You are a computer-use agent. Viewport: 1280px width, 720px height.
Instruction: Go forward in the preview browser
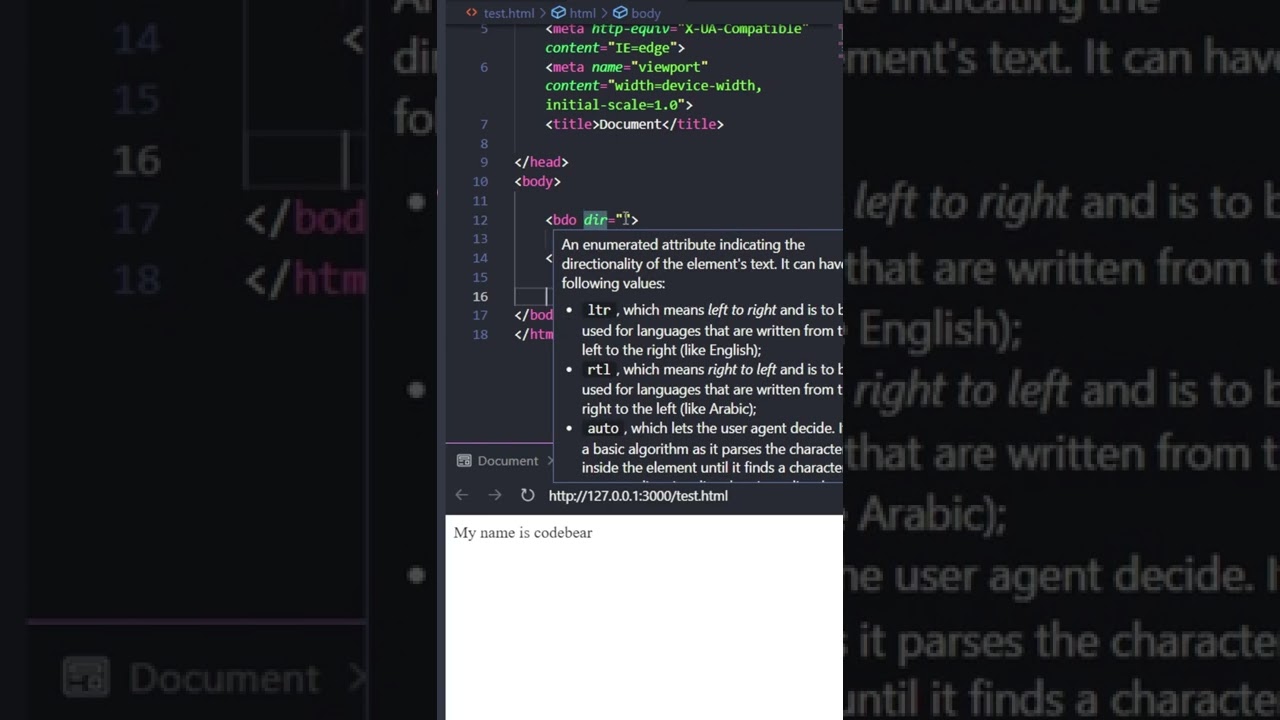tap(494, 495)
